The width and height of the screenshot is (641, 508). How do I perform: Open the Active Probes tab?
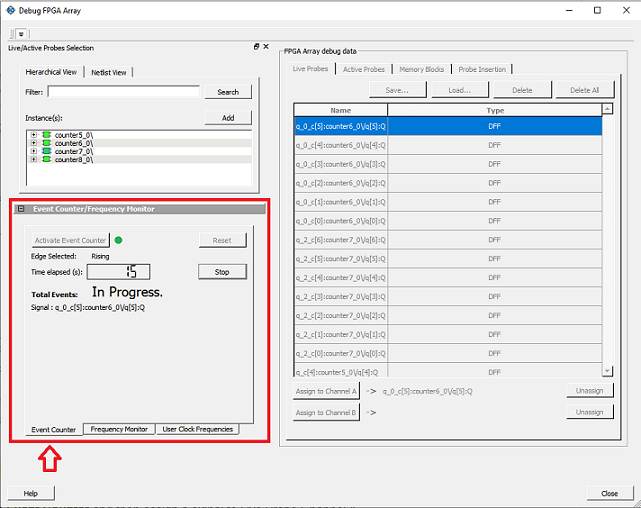click(363, 69)
